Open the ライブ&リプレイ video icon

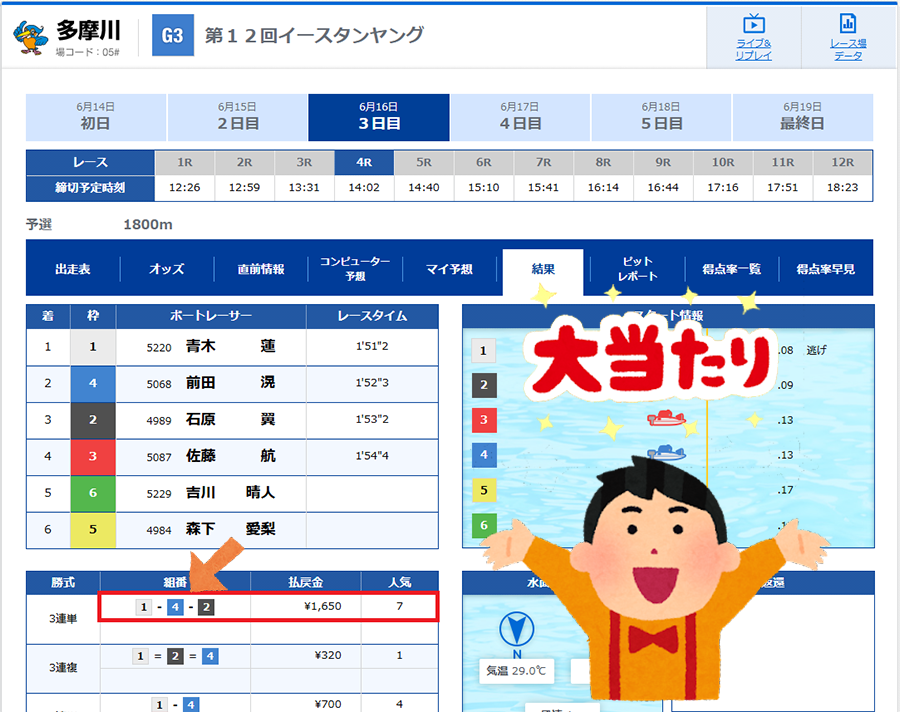pyautogui.click(x=754, y=24)
